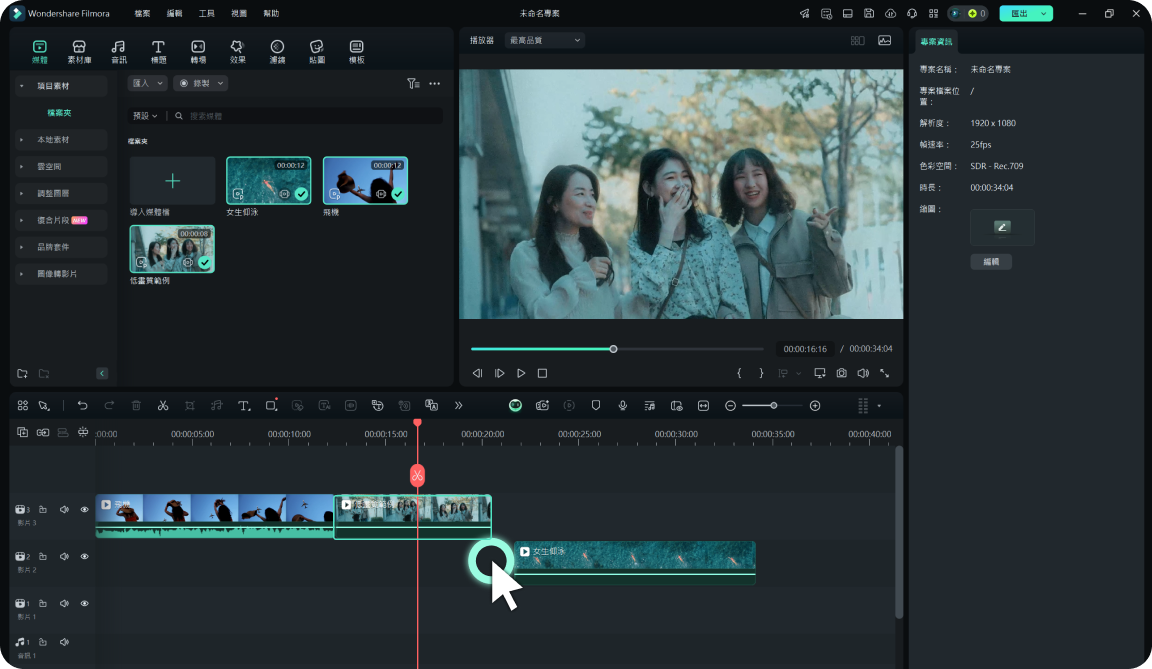Click the undo arrow in timeline toolbar

point(82,405)
